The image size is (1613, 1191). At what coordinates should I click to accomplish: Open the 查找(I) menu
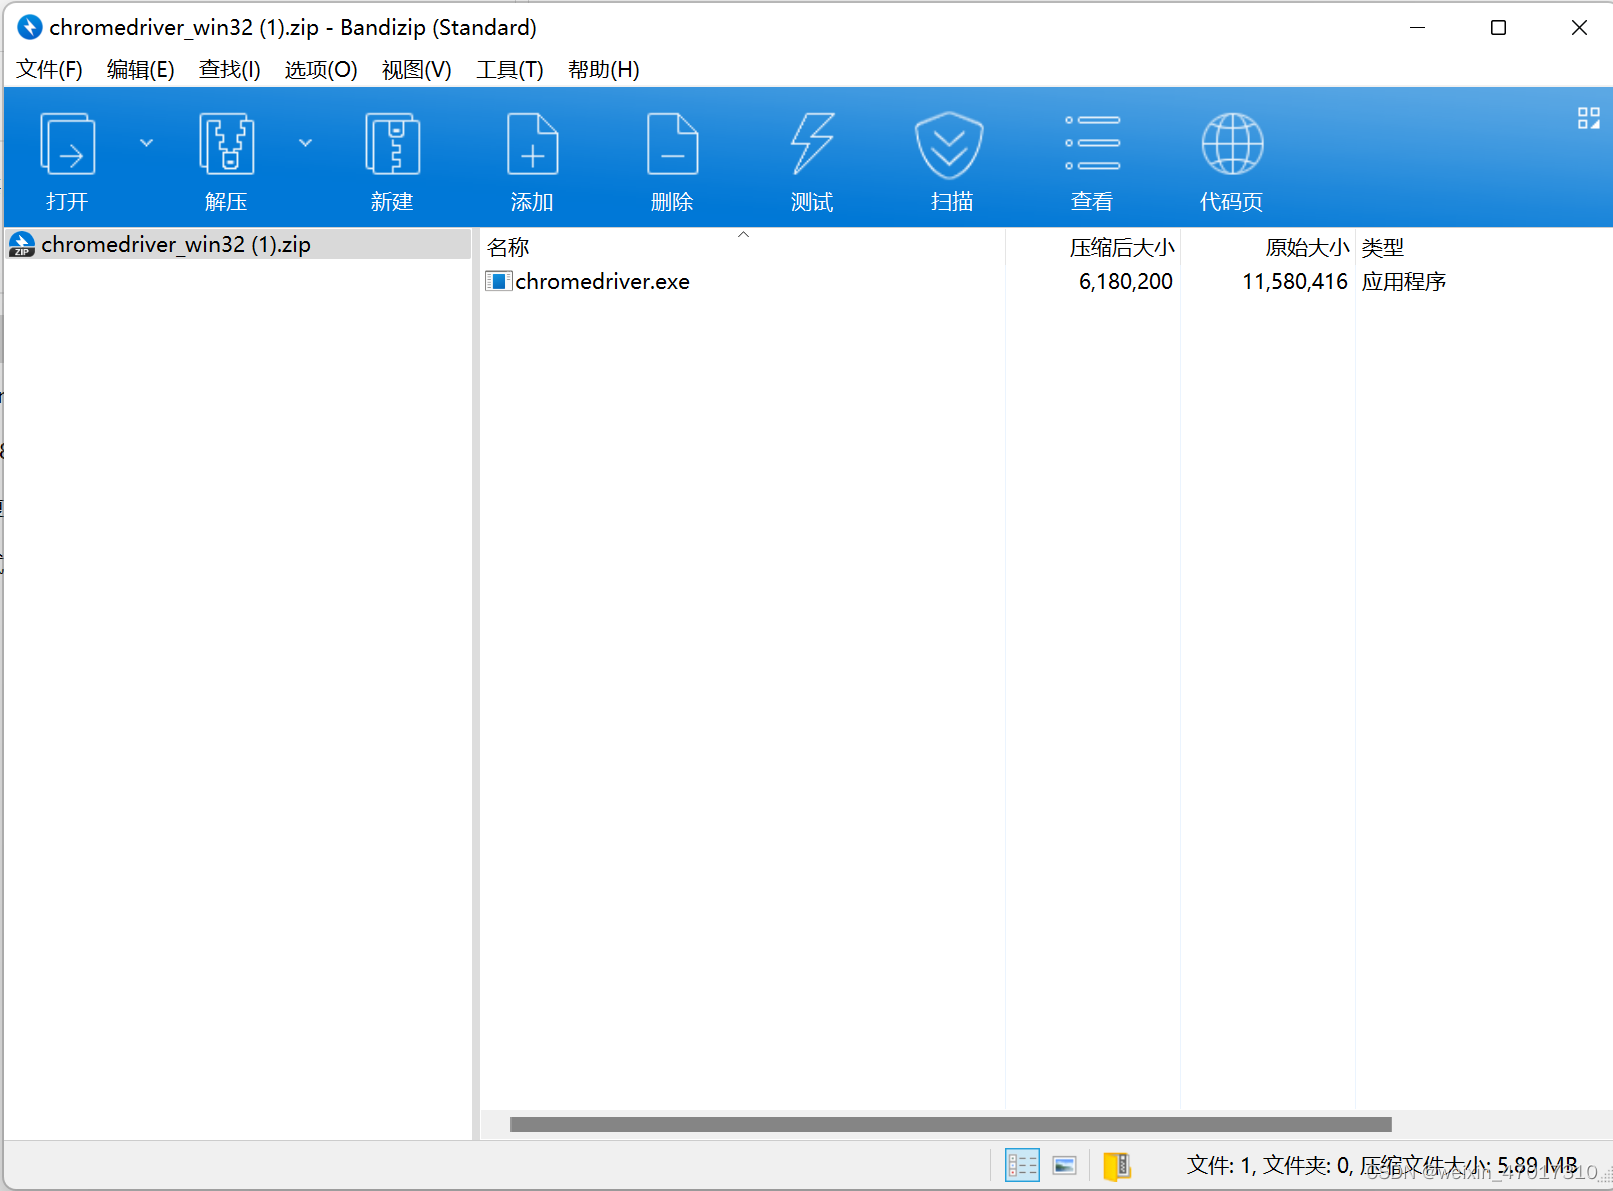click(229, 69)
